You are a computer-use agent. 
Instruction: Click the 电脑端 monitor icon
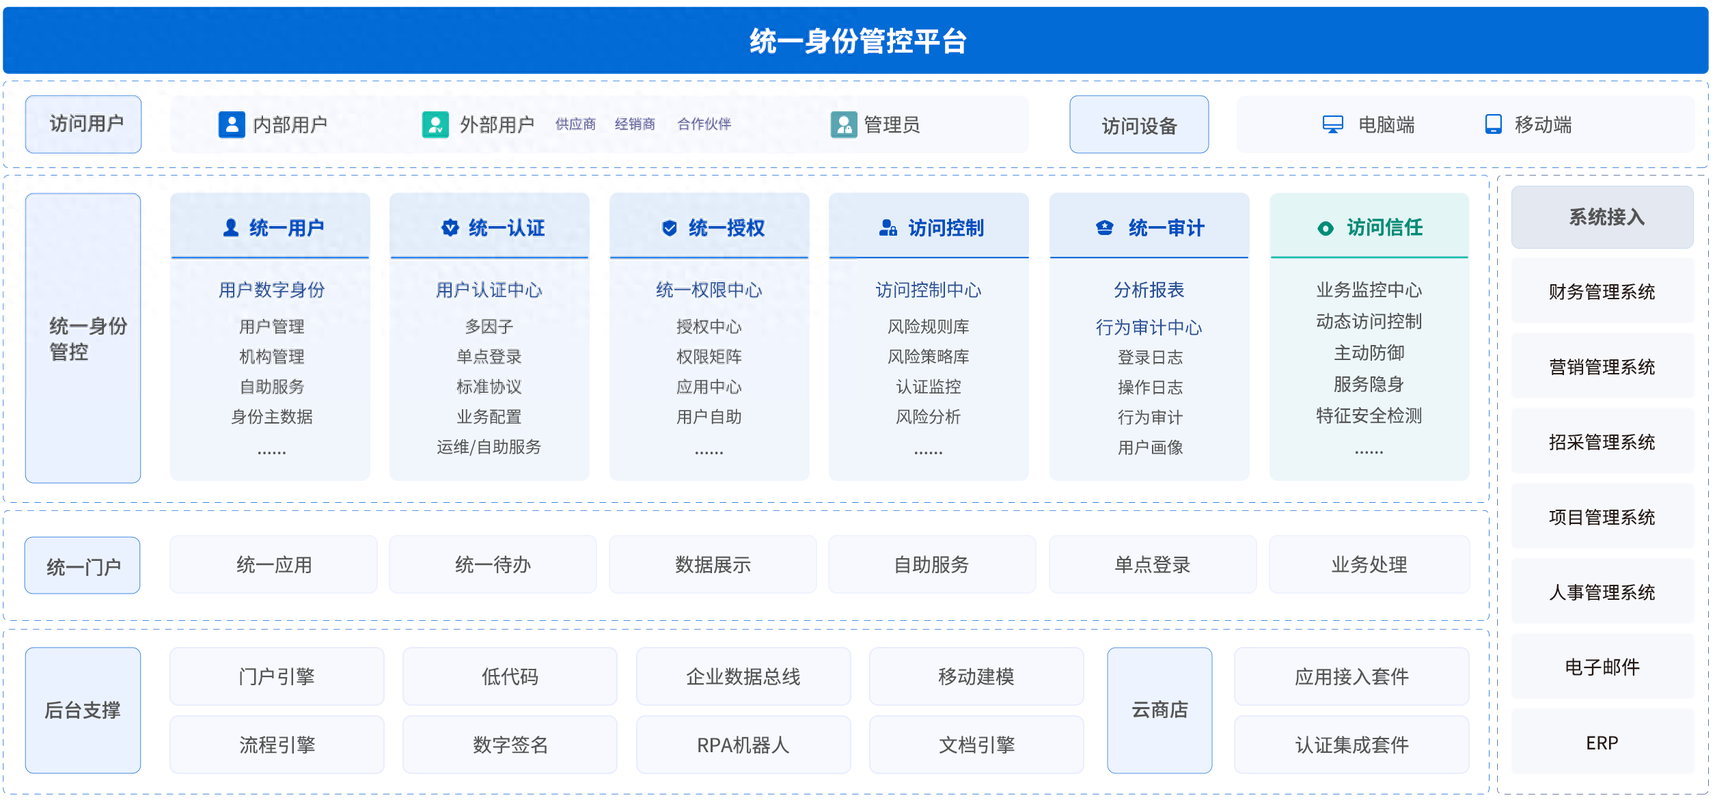point(1333,124)
